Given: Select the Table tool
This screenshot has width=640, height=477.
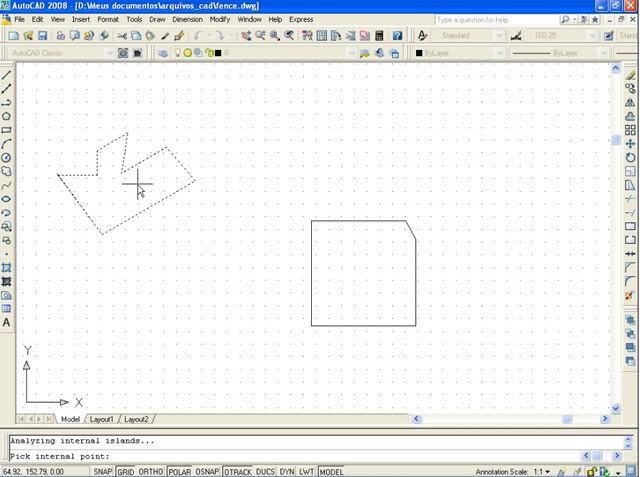Looking at the screenshot, I should click(x=6, y=309).
